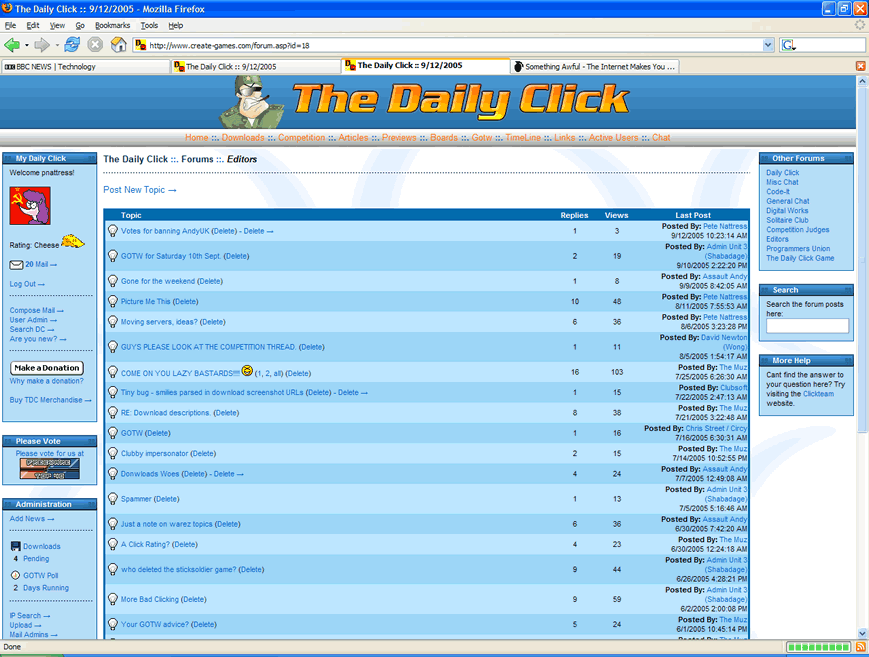The width and height of the screenshot is (869, 657).
Task: Delete the Spammer topic via its Delete link
Action: click(166, 499)
